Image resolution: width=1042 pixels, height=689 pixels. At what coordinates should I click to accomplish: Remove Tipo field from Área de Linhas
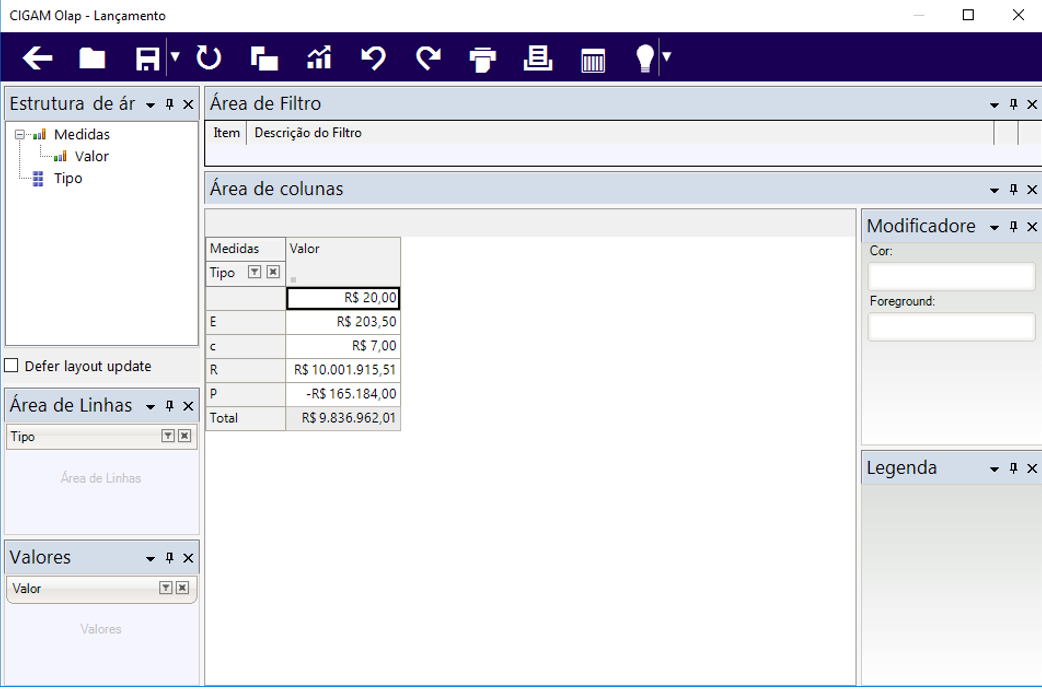[x=185, y=435]
